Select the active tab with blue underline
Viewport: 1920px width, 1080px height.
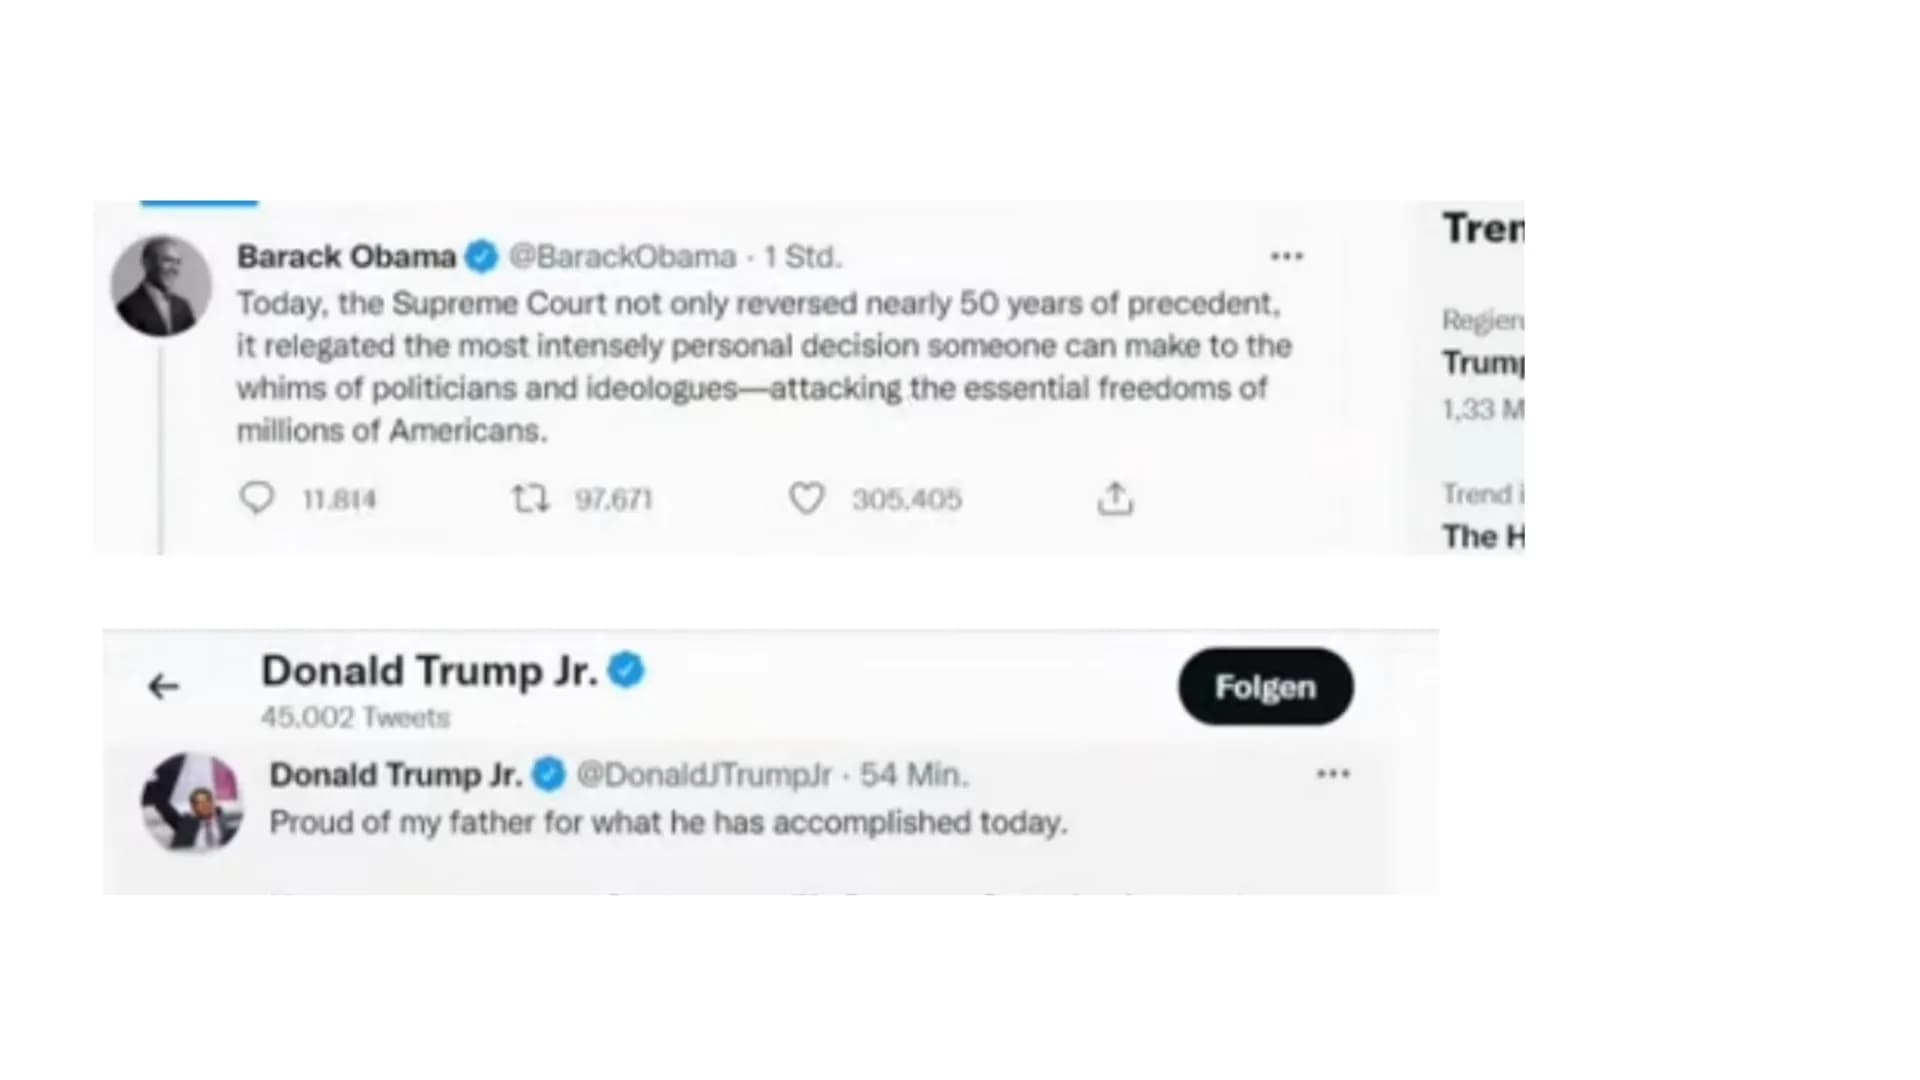point(199,203)
